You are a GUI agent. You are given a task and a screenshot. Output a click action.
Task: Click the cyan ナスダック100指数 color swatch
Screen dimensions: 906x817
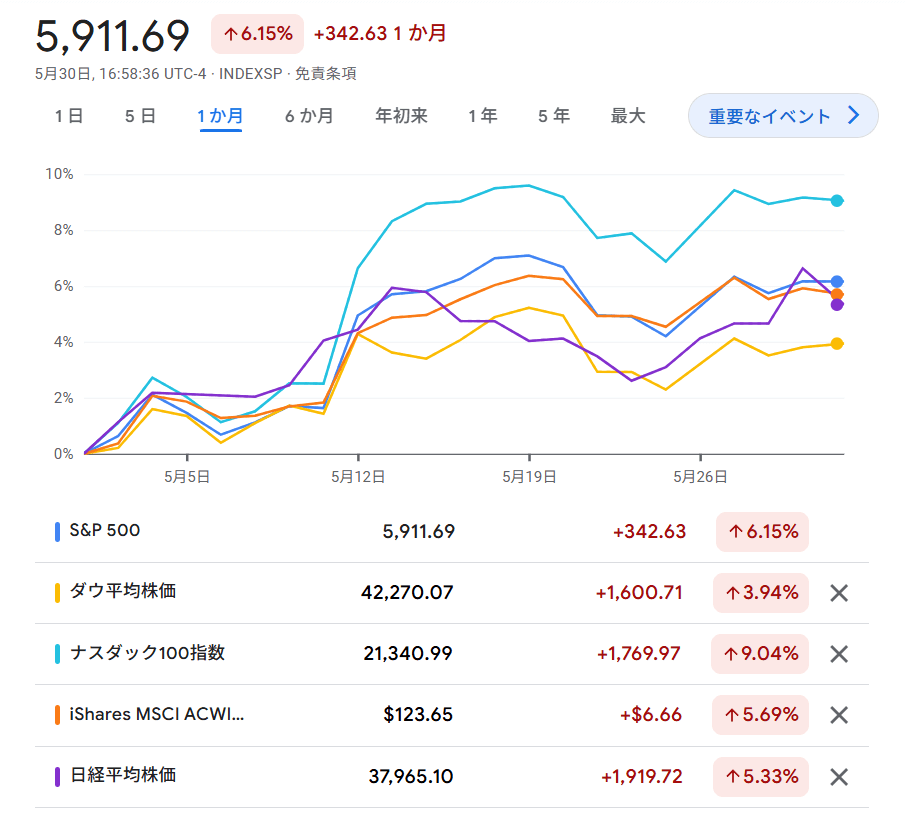[x=57, y=654]
